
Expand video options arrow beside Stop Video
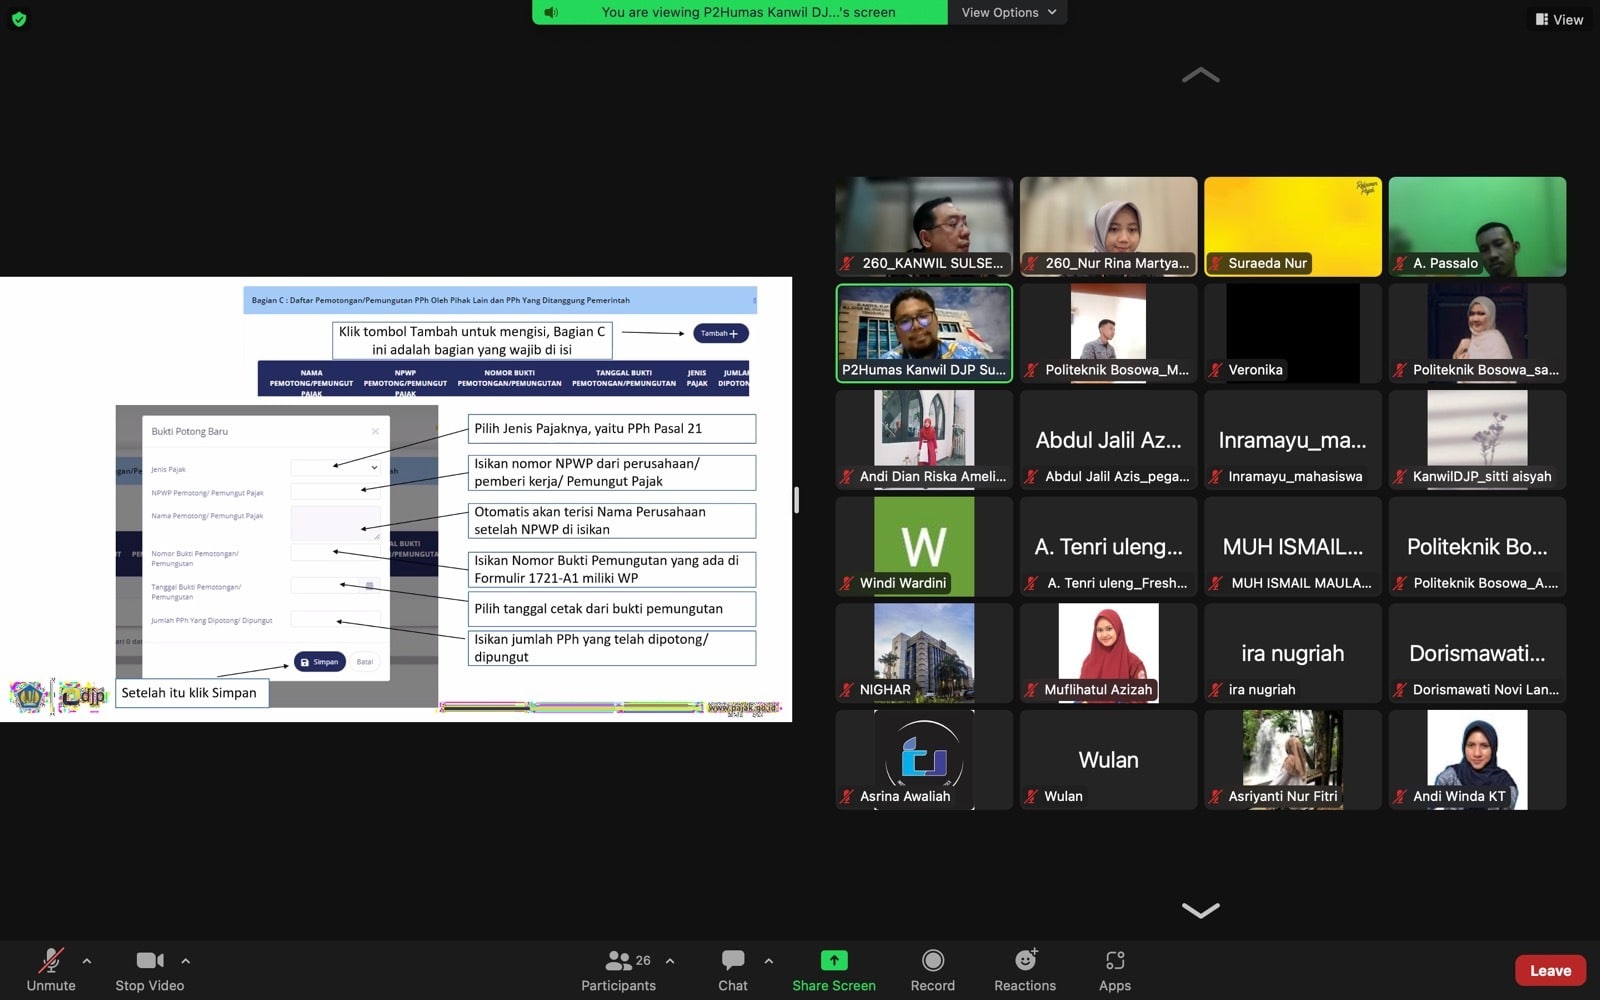[186, 961]
